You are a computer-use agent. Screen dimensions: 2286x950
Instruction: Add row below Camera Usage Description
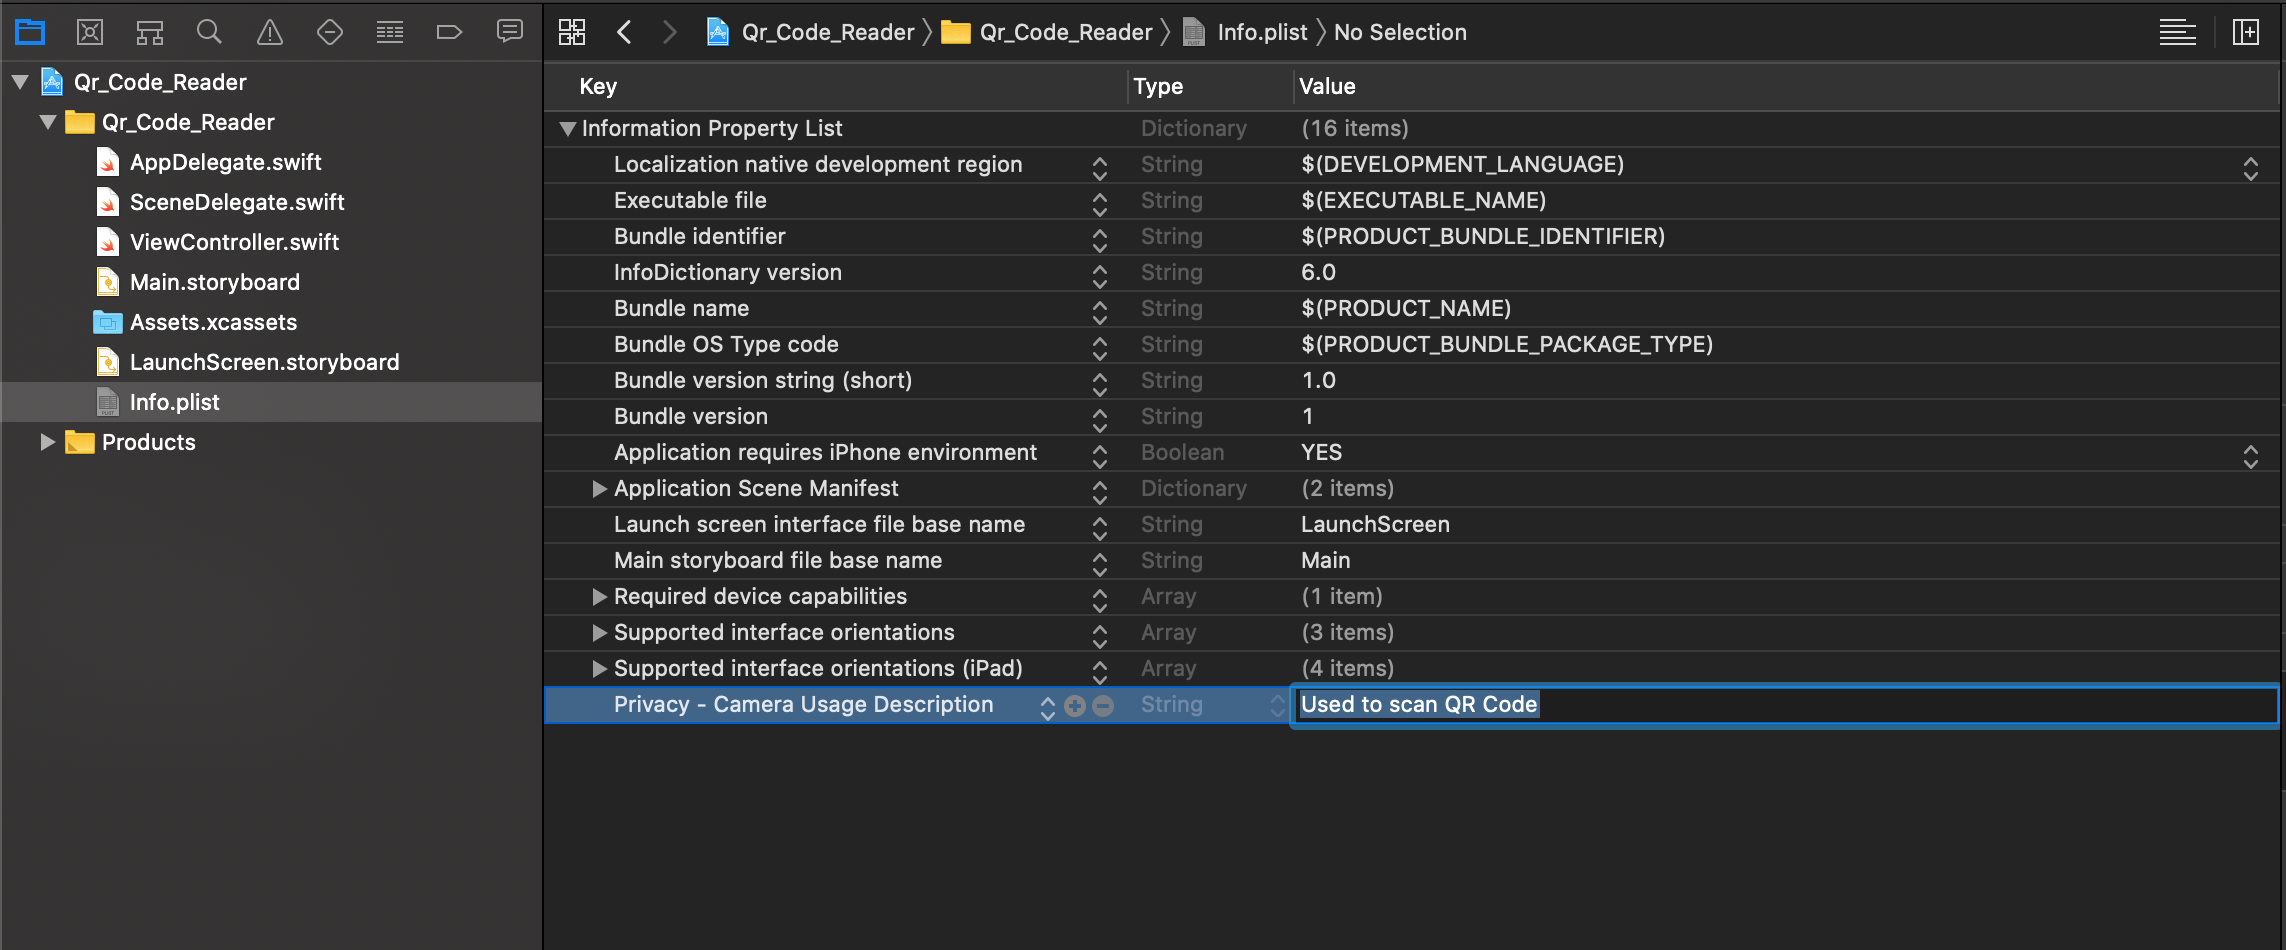1075,706
